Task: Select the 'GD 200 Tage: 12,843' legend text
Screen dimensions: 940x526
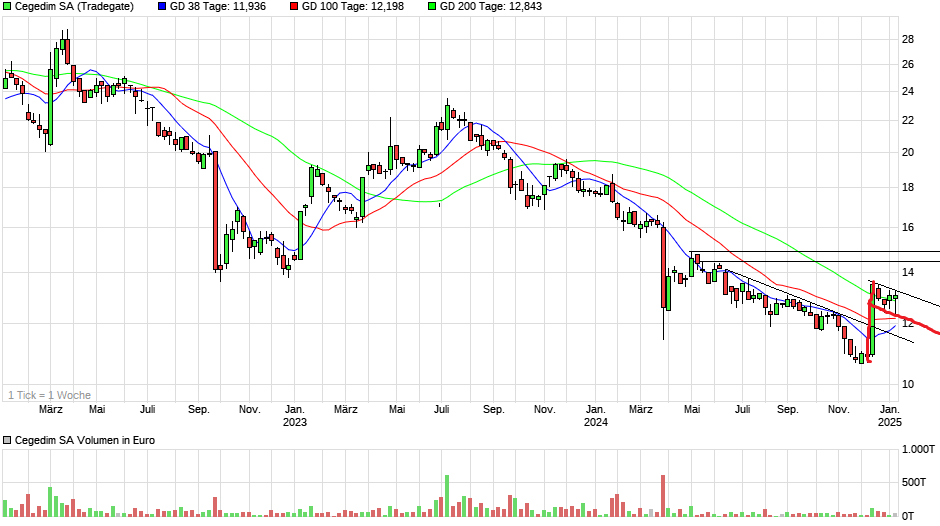Action: (x=491, y=7)
